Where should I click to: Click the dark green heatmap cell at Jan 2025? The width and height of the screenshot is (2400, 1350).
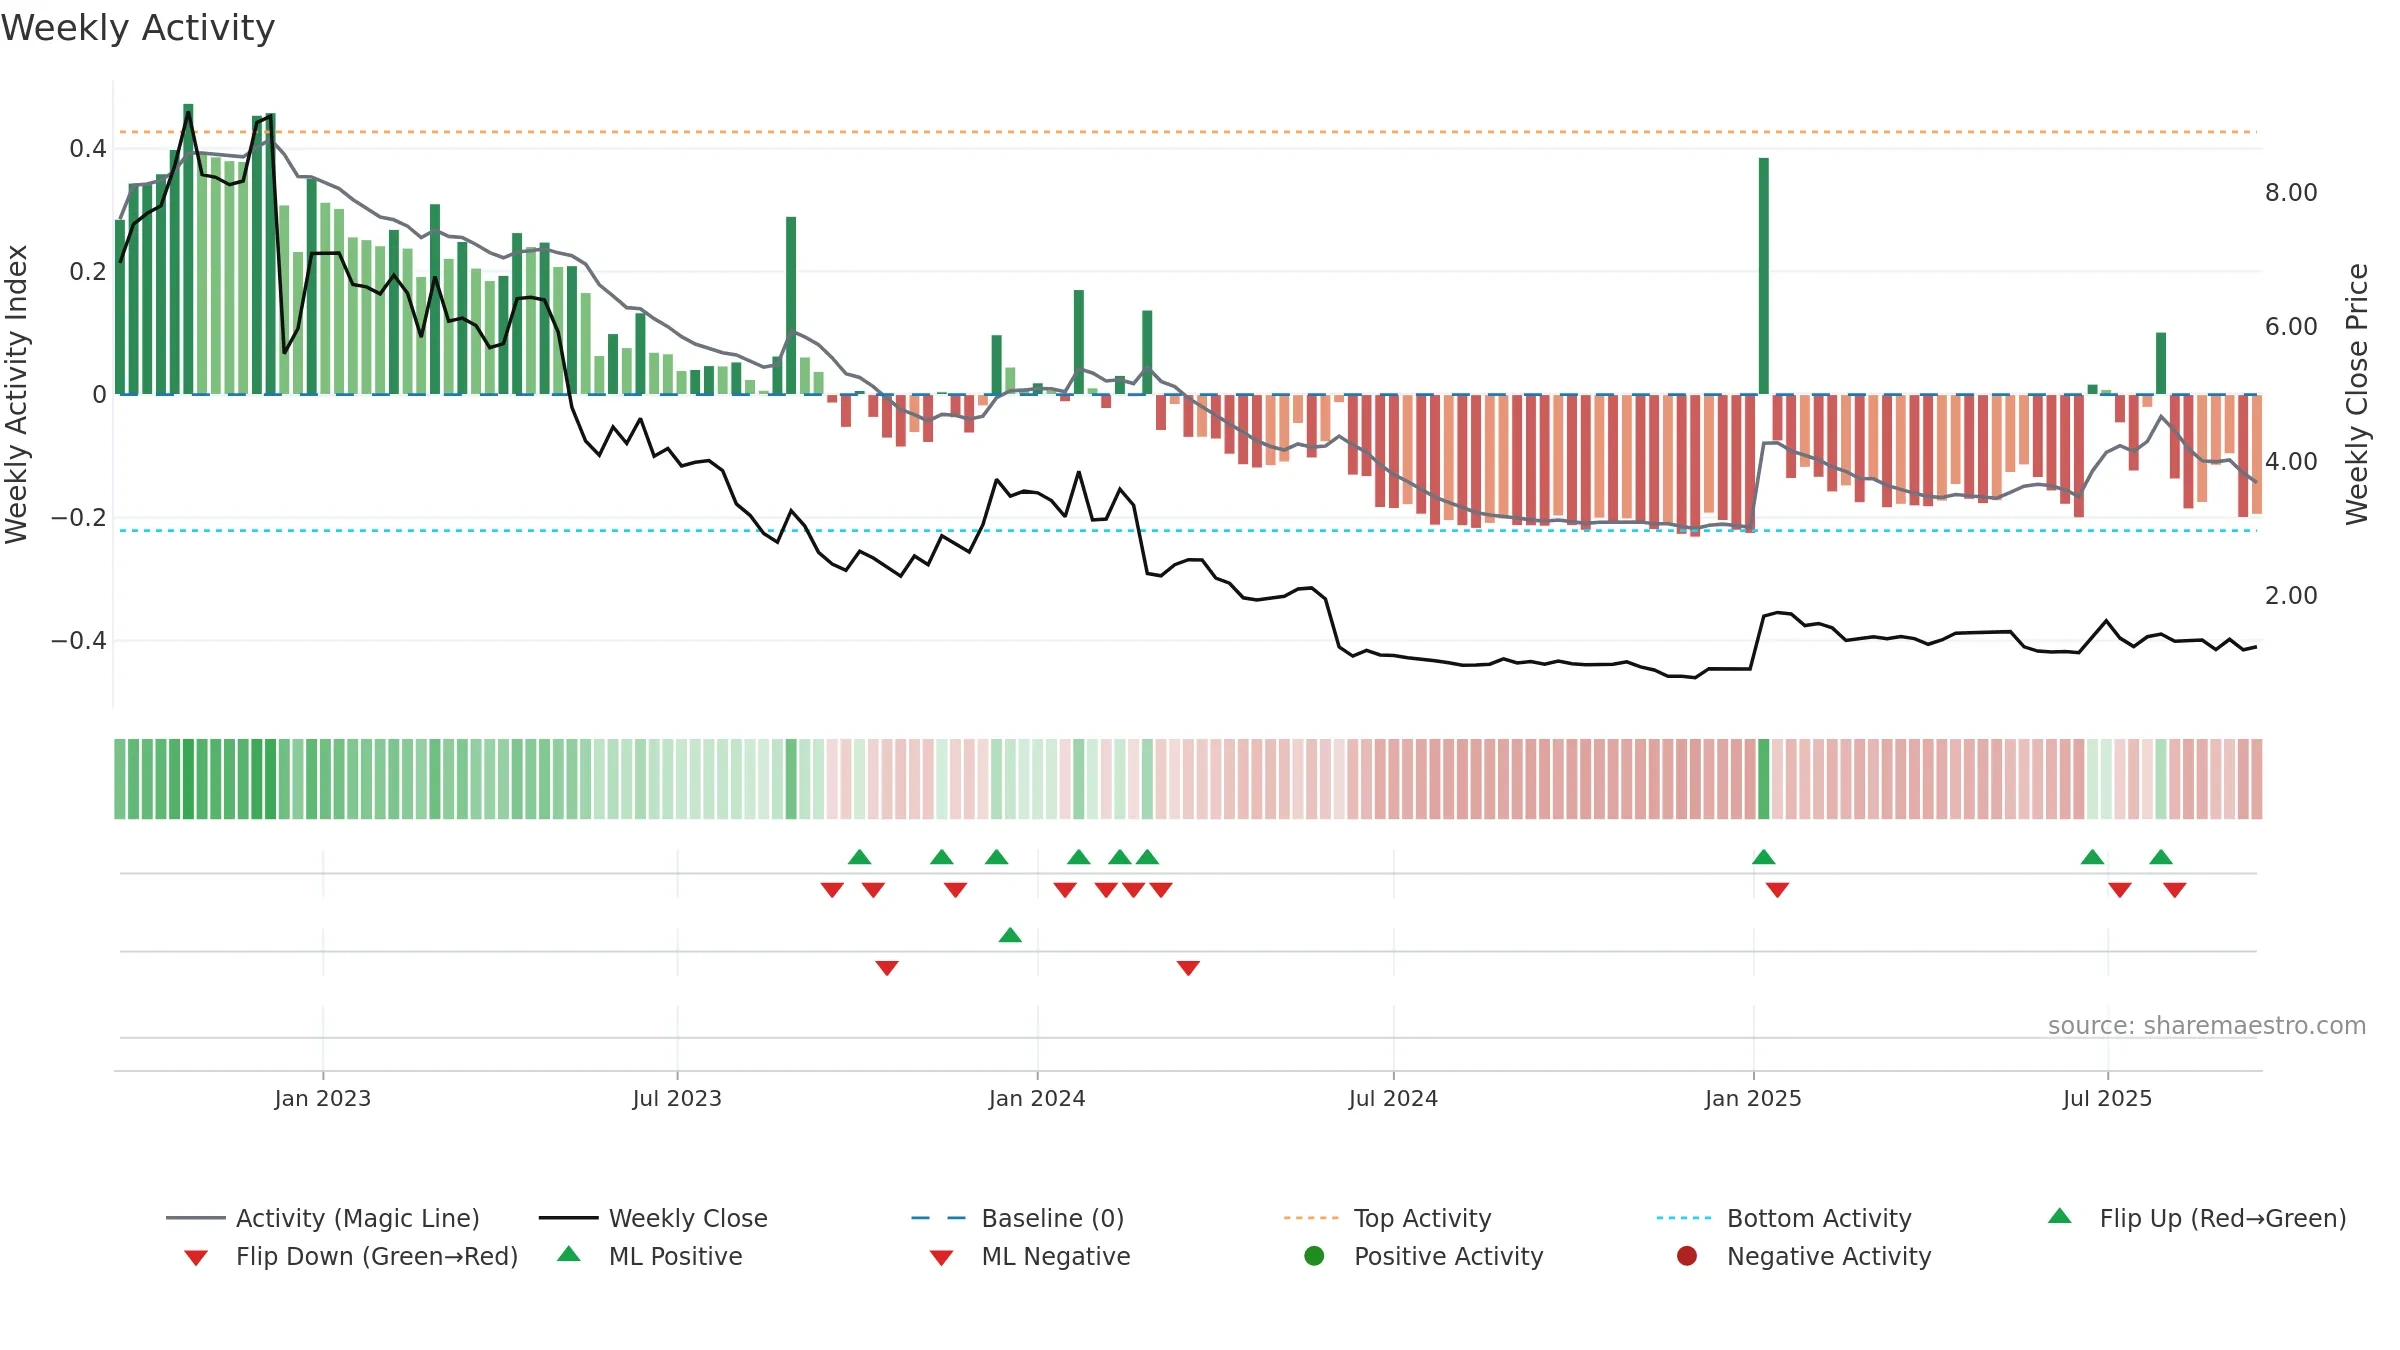point(1764,779)
